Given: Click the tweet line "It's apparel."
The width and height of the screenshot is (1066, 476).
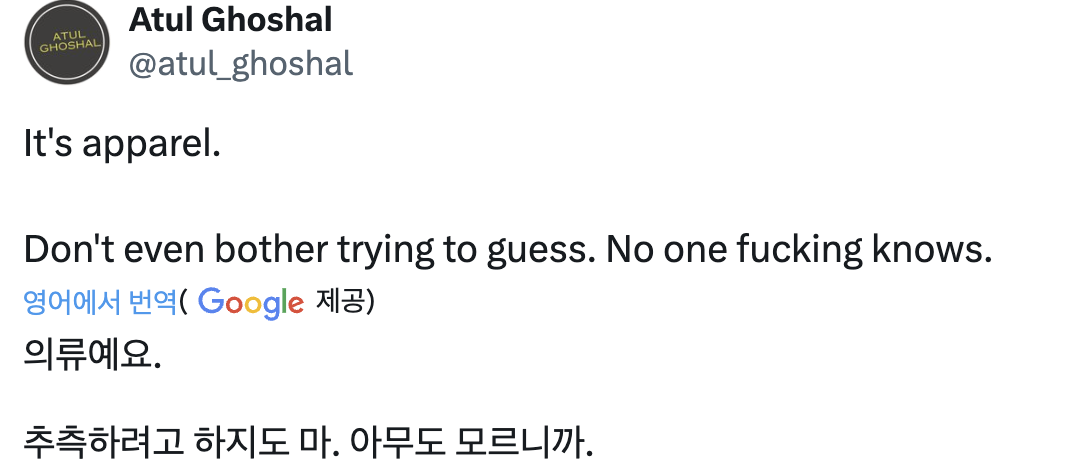Looking at the screenshot, I should pos(121,146).
